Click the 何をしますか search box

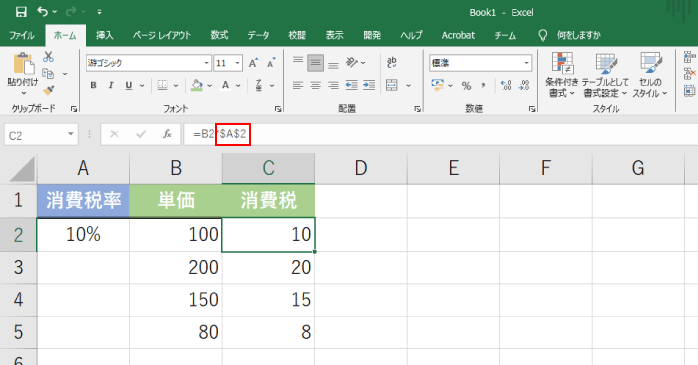578,35
